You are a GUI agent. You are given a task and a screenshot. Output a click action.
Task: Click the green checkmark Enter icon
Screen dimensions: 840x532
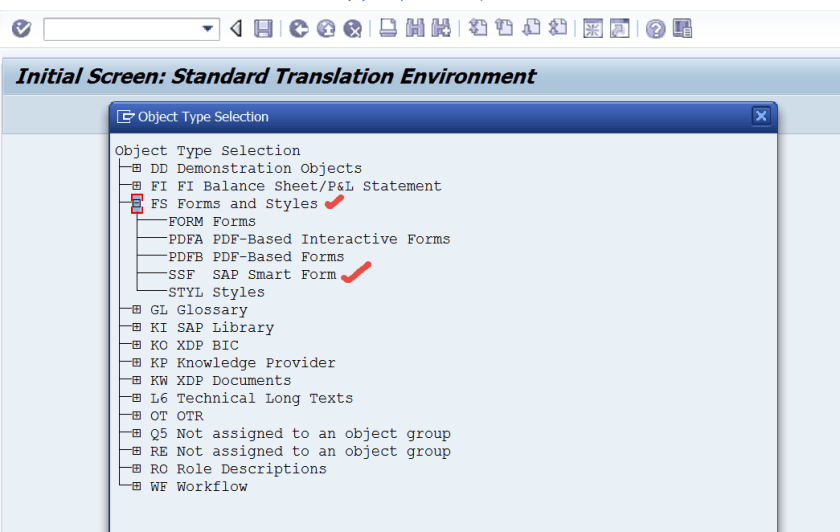21,28
